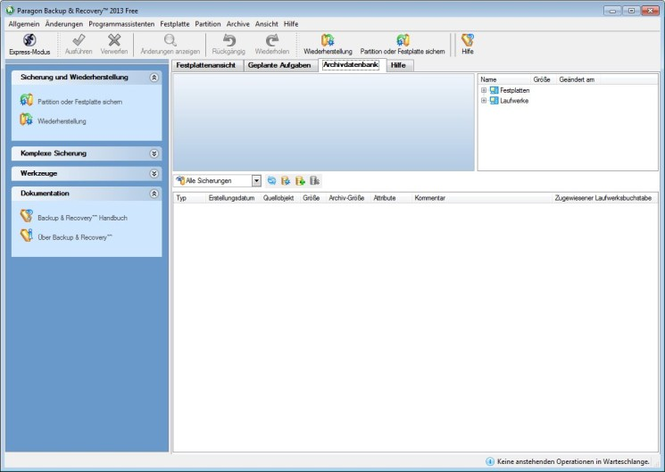Open the Über Backup & Recovery link
The image size is (665, 472).
[x=75, y=237]
